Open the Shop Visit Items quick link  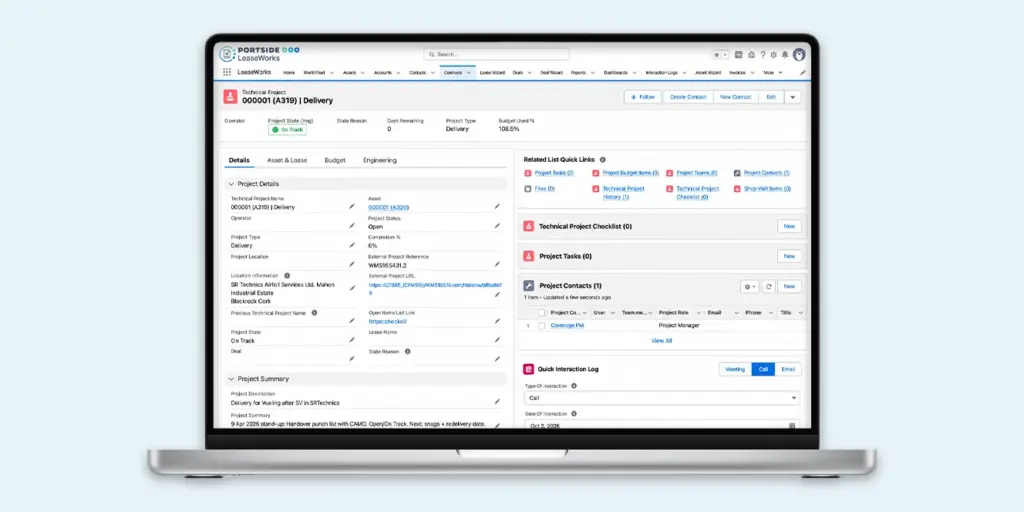[767, 189]
